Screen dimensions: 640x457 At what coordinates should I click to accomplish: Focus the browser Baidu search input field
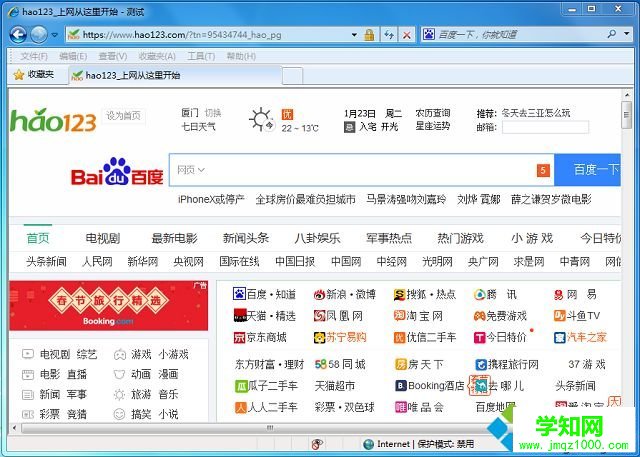pyautogui.click(x=519, y=35)
